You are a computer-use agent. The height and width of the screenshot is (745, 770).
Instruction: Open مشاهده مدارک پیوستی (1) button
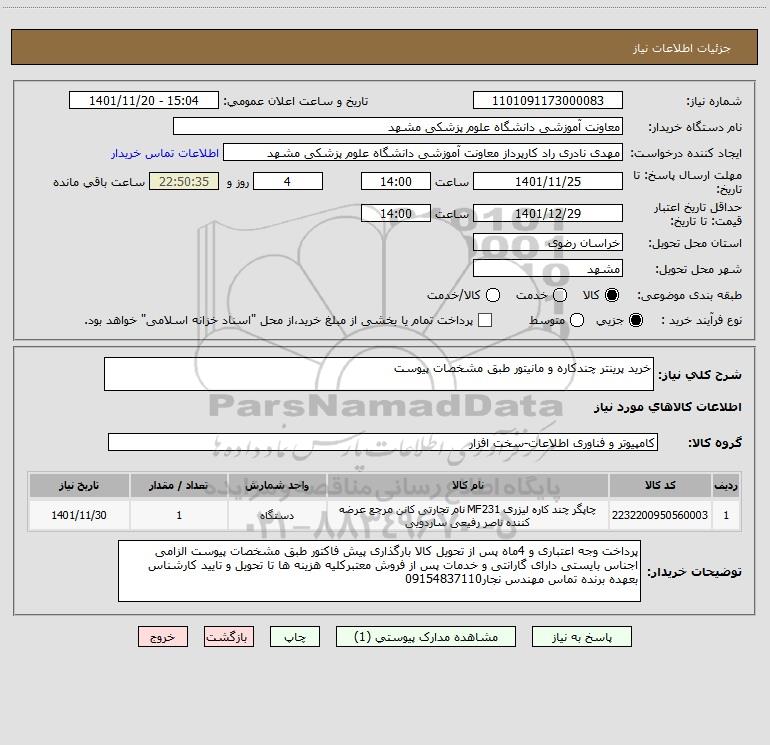pos(426,637)
